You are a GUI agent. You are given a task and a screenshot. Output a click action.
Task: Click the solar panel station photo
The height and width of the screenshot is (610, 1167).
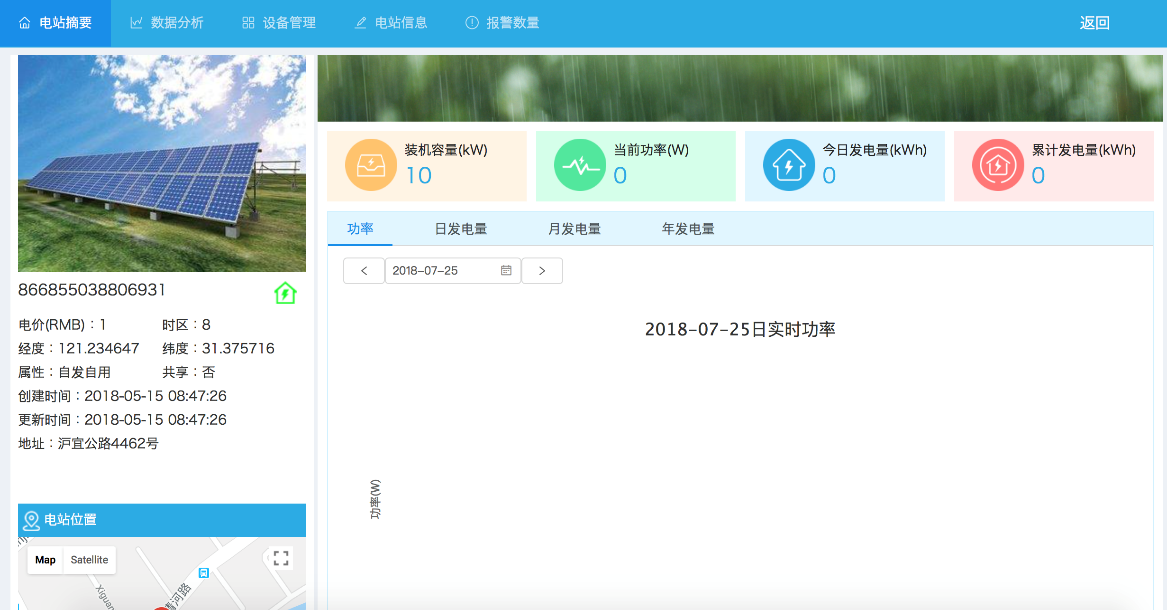(162, 163)
